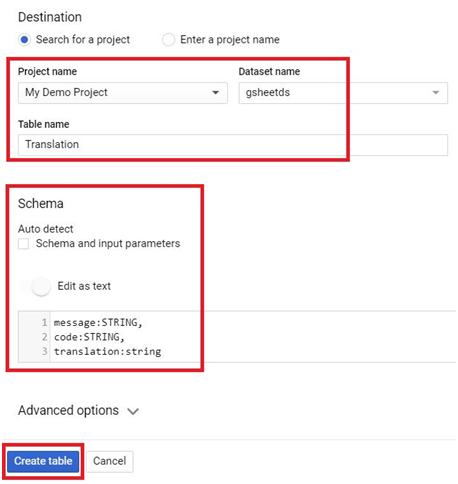Click line number 3 in schema gutter

45,351
